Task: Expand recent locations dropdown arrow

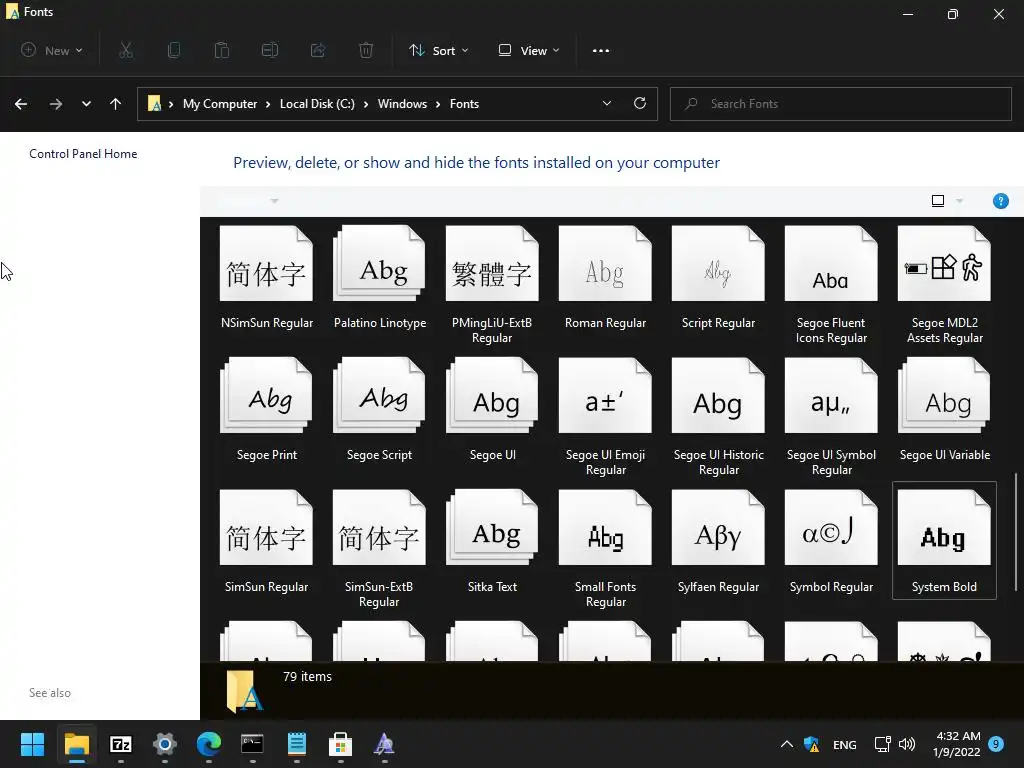Action: [86, 104]
